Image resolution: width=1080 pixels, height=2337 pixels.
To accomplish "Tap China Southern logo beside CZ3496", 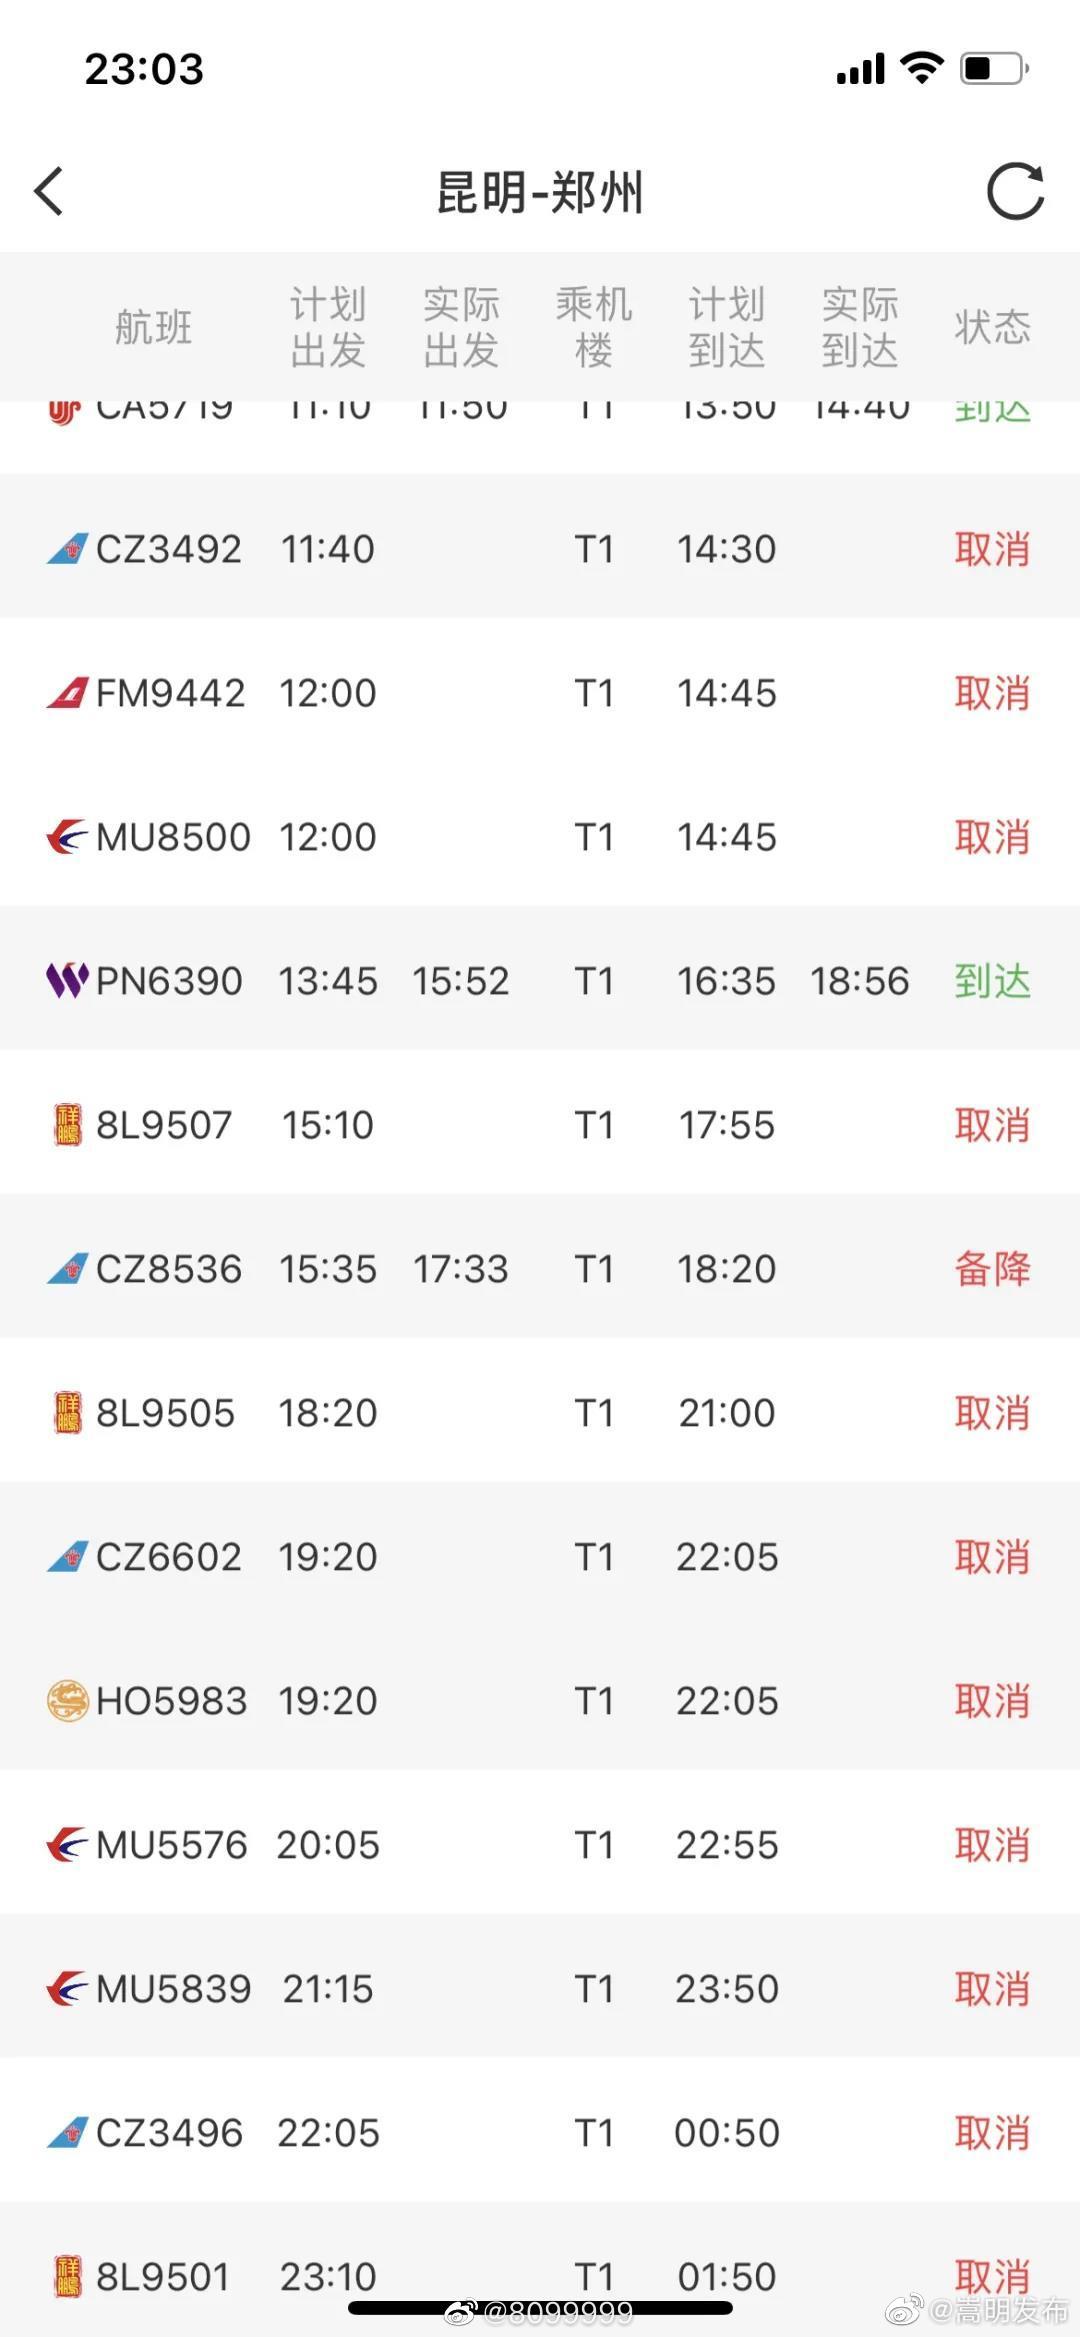I will pyautogui.click(x=68, y=2133).
